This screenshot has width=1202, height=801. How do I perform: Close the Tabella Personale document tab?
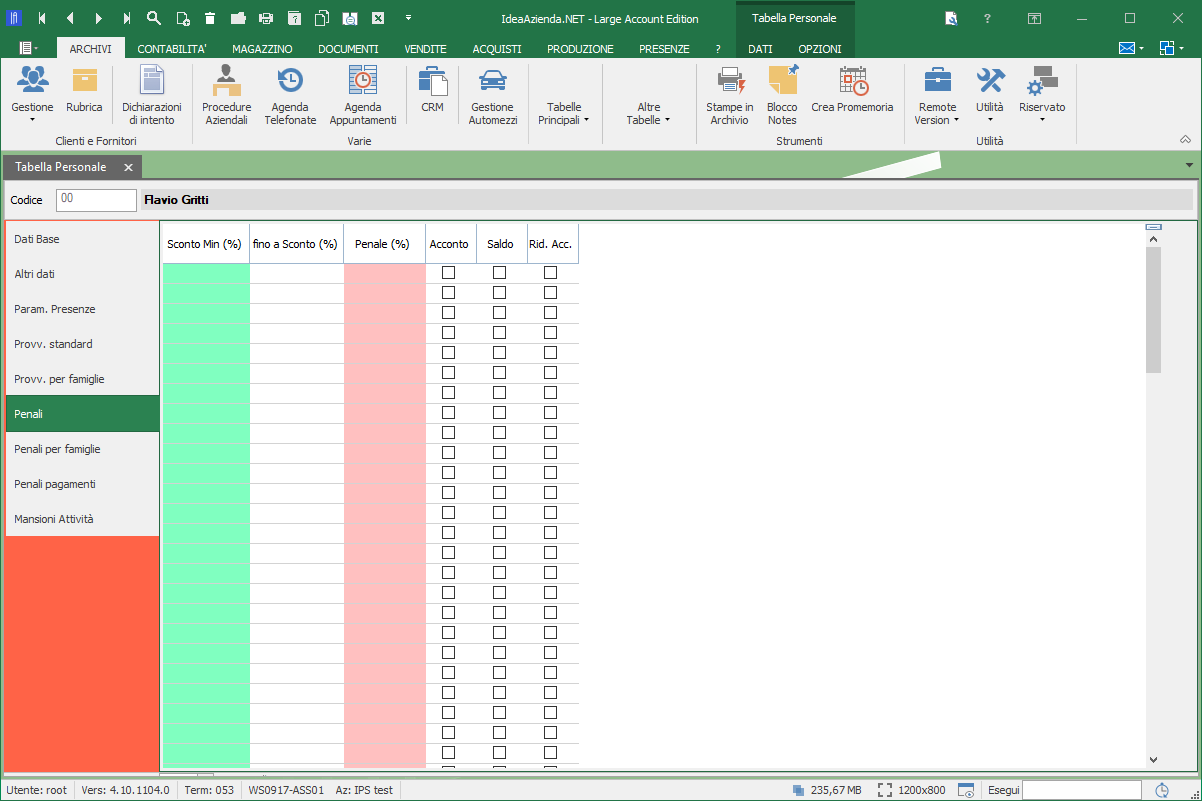click(128, 167)
